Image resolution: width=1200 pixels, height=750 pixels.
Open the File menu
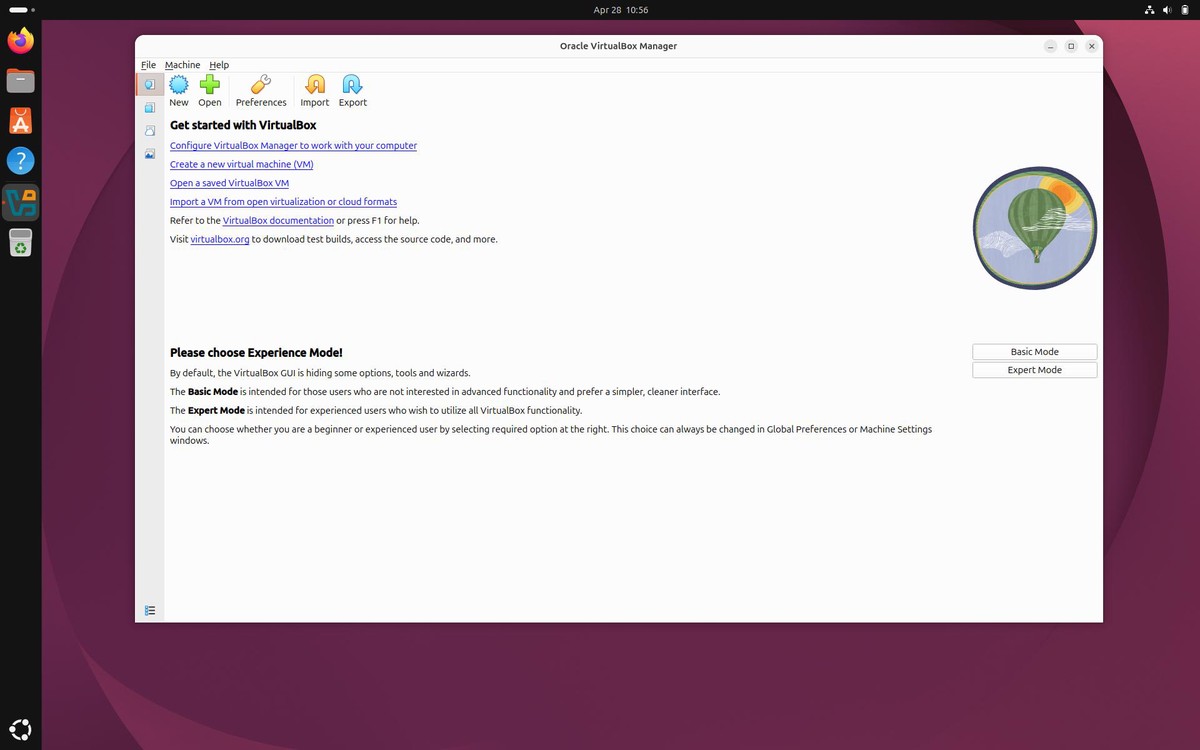[148, 65]
